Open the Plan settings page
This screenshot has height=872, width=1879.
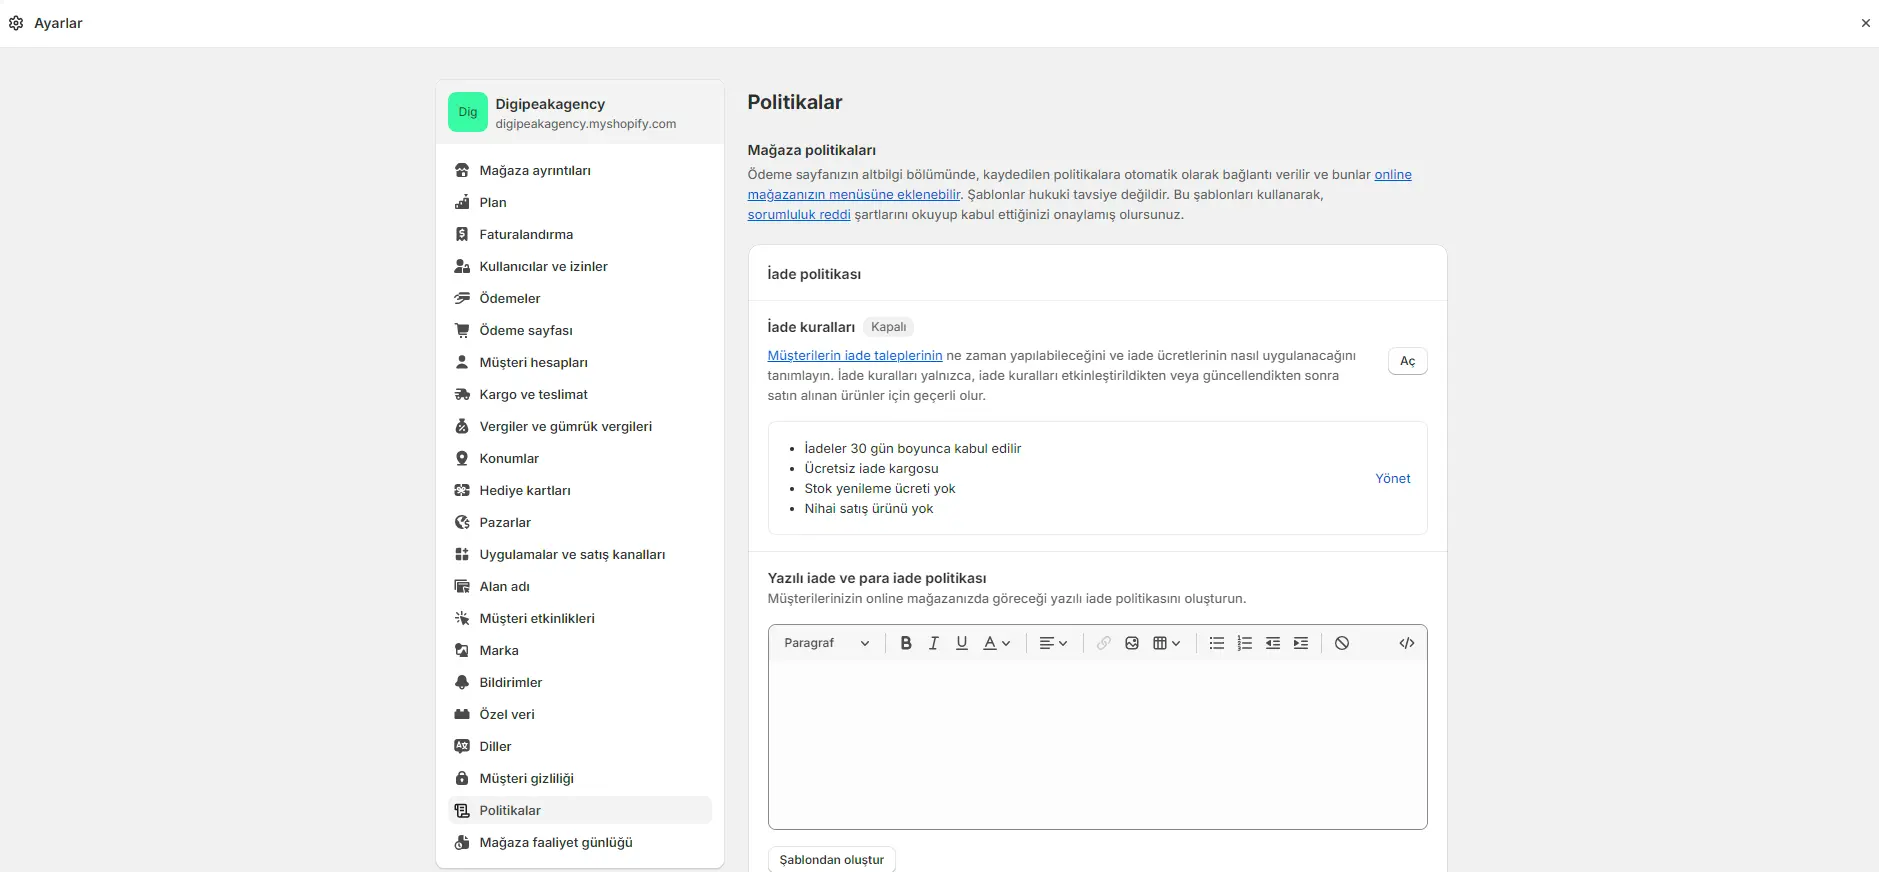tap(580, 202)
